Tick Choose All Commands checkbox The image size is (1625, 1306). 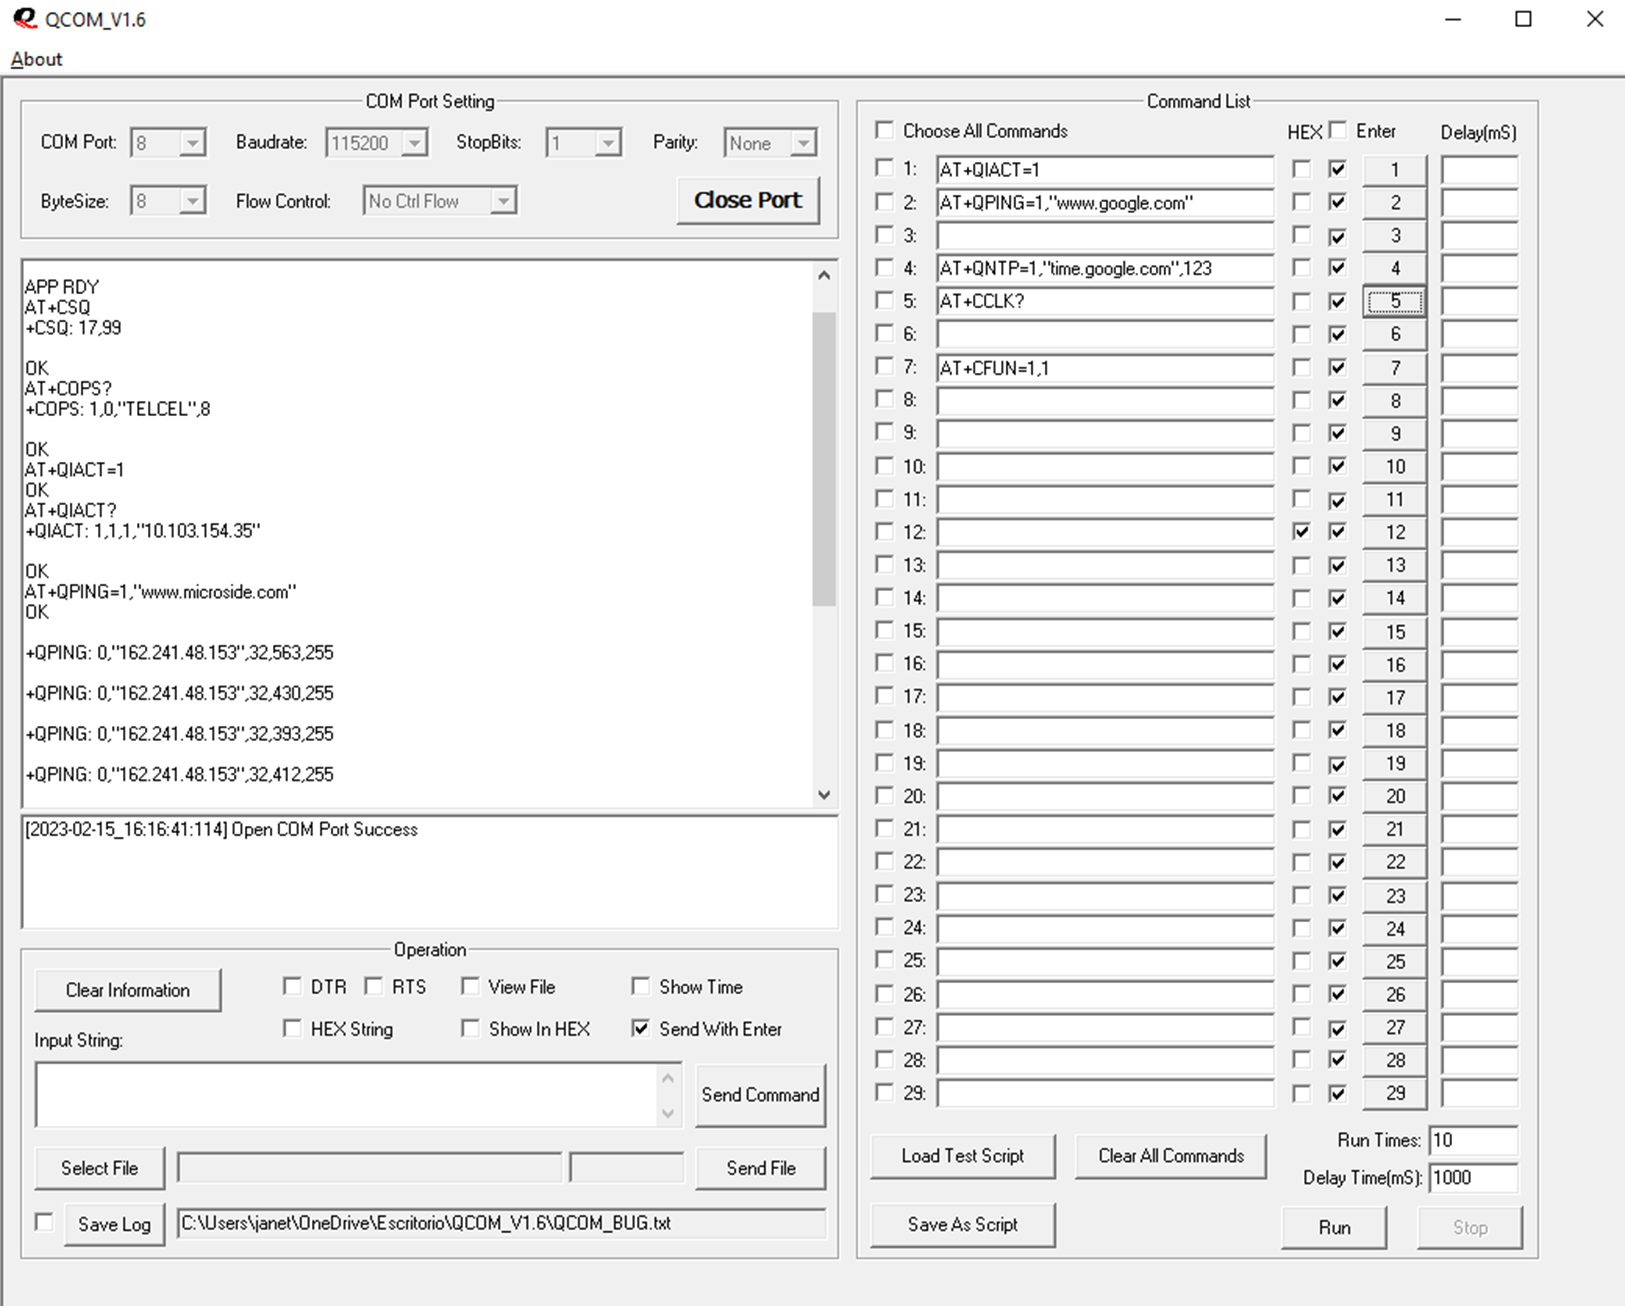click(884, 131)
